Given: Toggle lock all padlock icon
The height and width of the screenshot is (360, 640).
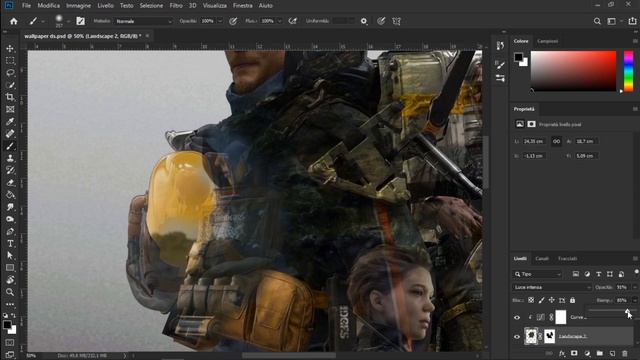Looking at the screenshot, I should click(x=573, y=300).
